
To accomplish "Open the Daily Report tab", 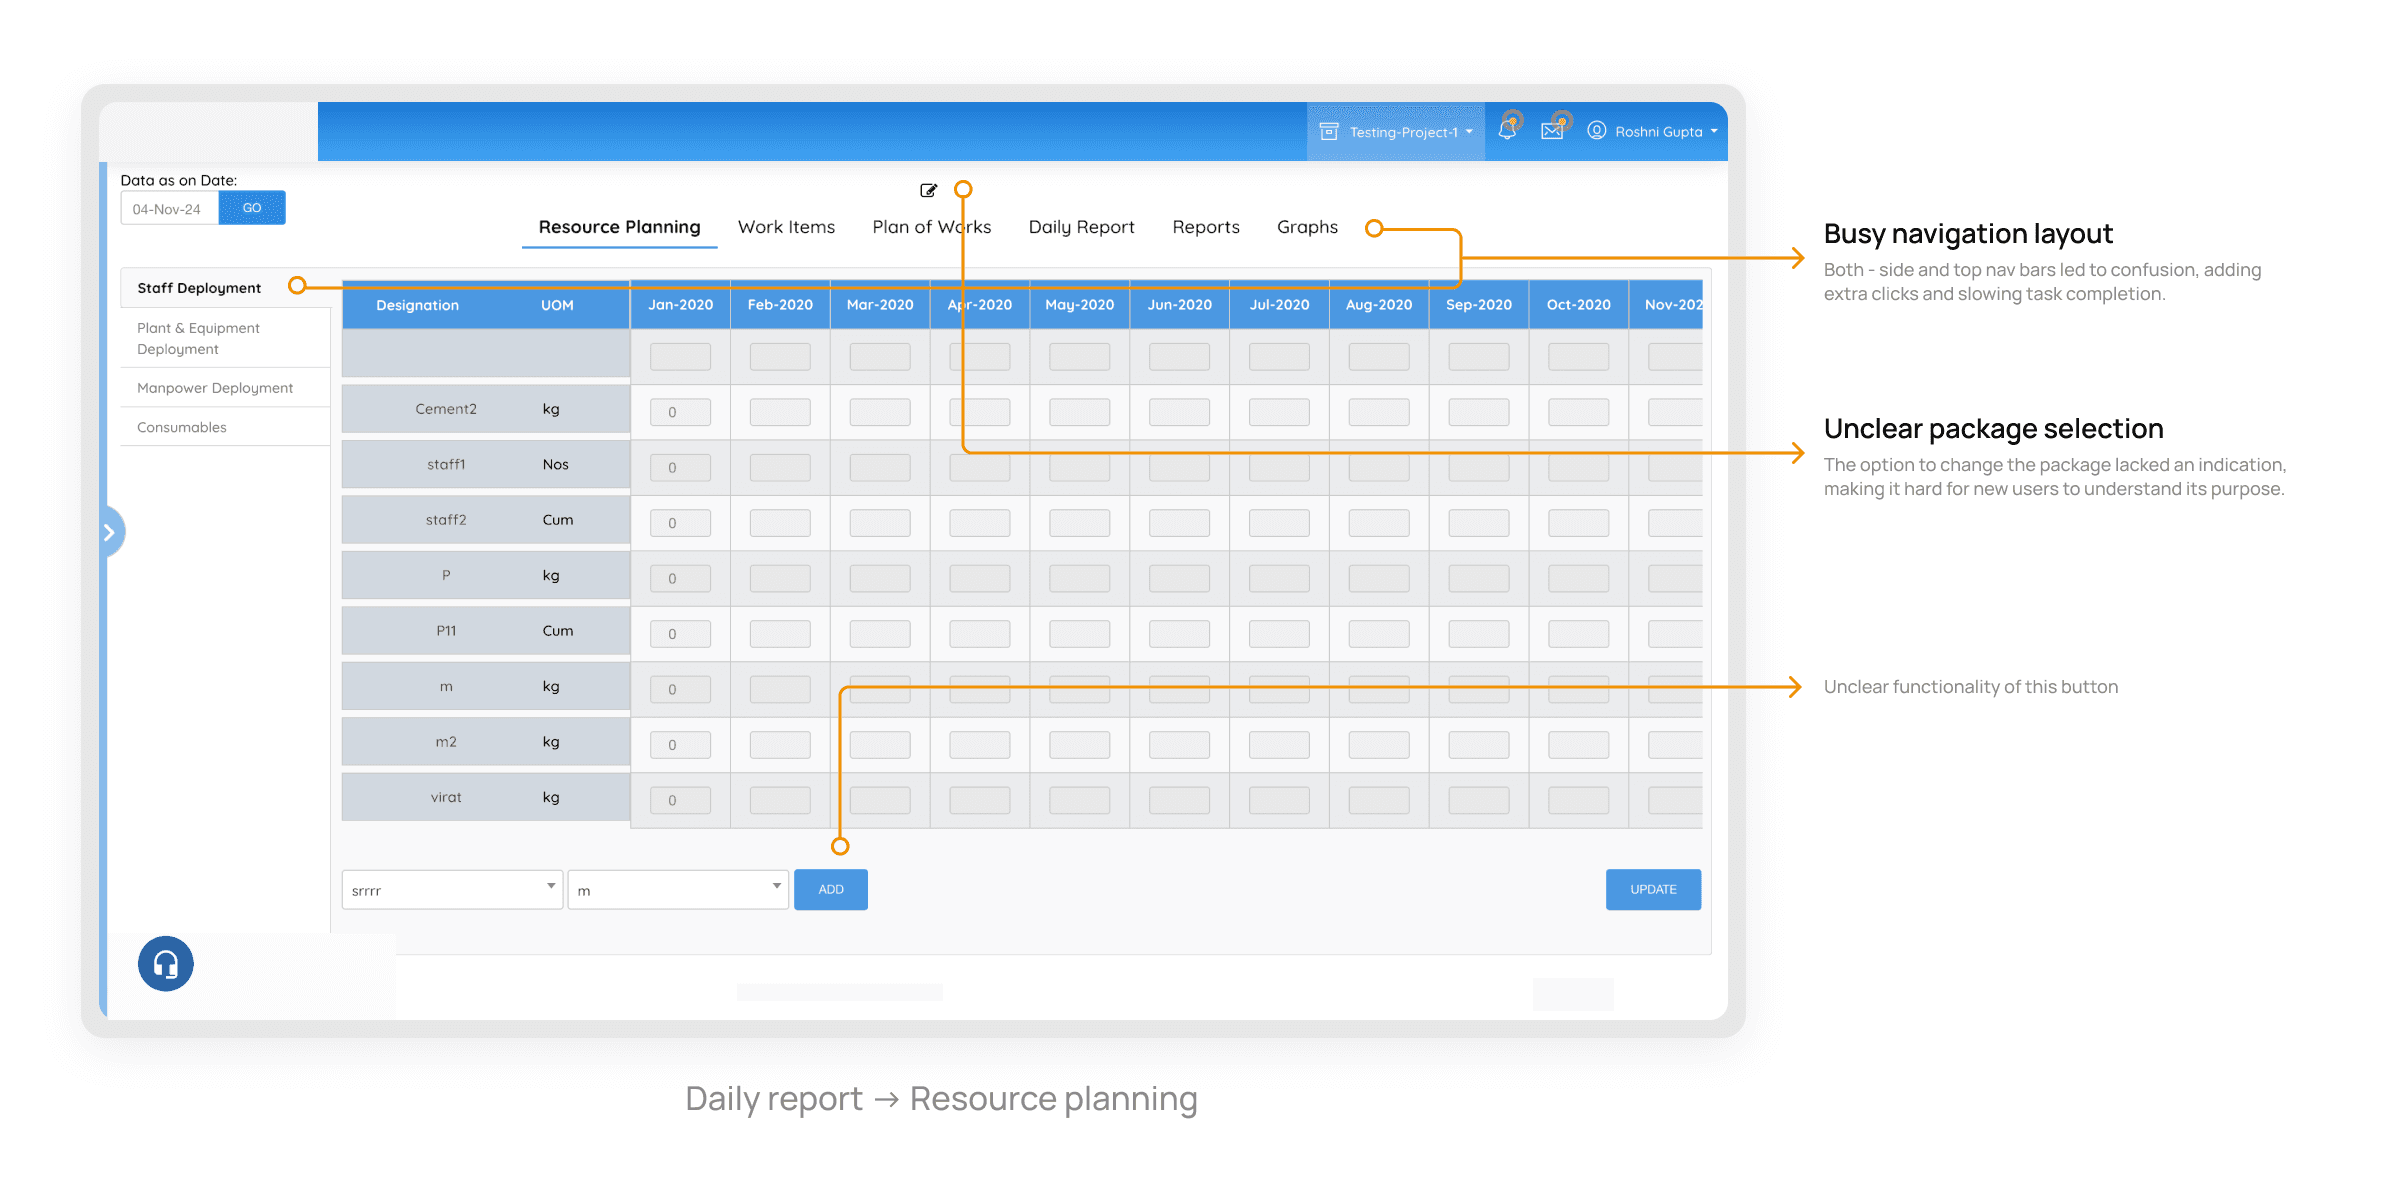I will [1081, 227].
